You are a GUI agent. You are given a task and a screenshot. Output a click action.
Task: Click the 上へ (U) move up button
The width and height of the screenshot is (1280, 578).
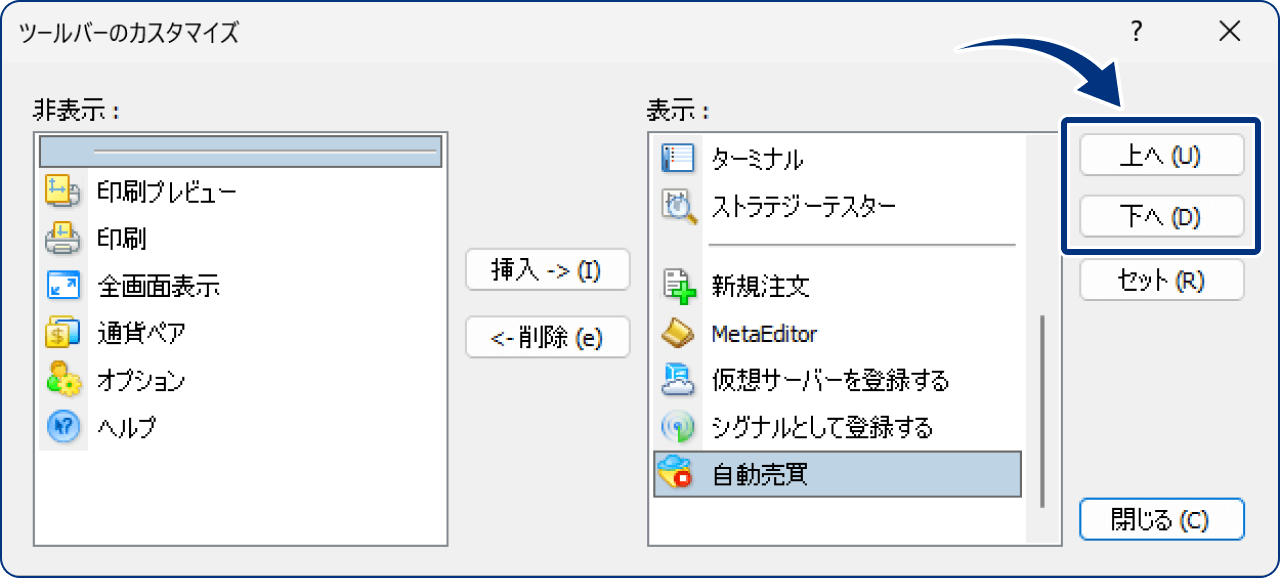pos(1161,155)
